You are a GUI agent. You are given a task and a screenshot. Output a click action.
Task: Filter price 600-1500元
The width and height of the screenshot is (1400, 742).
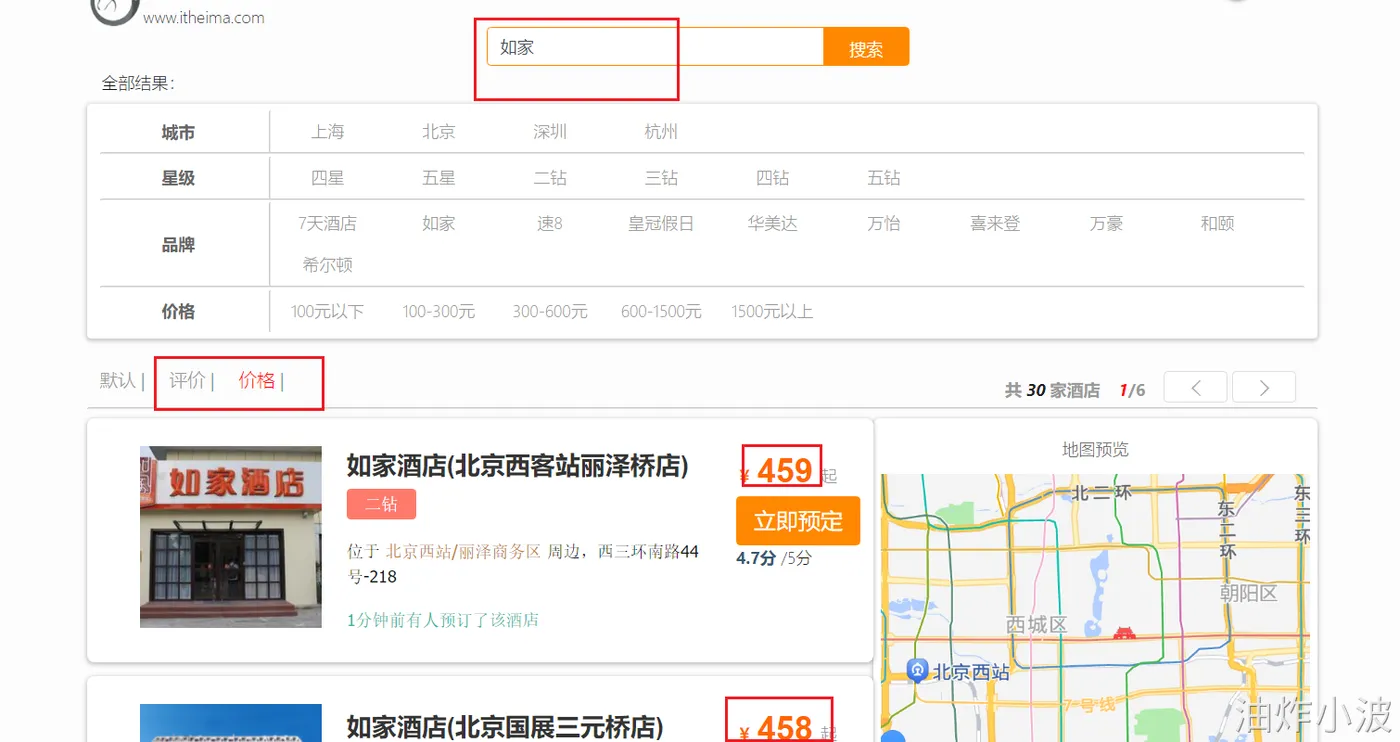661,312
